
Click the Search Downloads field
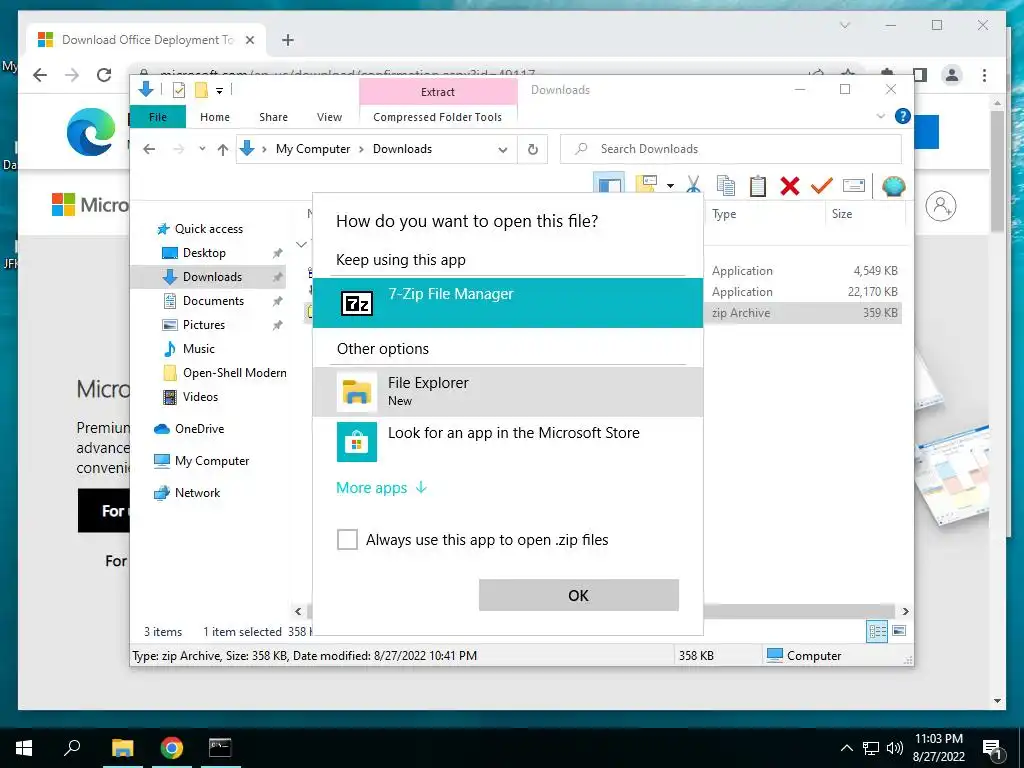click(731, 149)
